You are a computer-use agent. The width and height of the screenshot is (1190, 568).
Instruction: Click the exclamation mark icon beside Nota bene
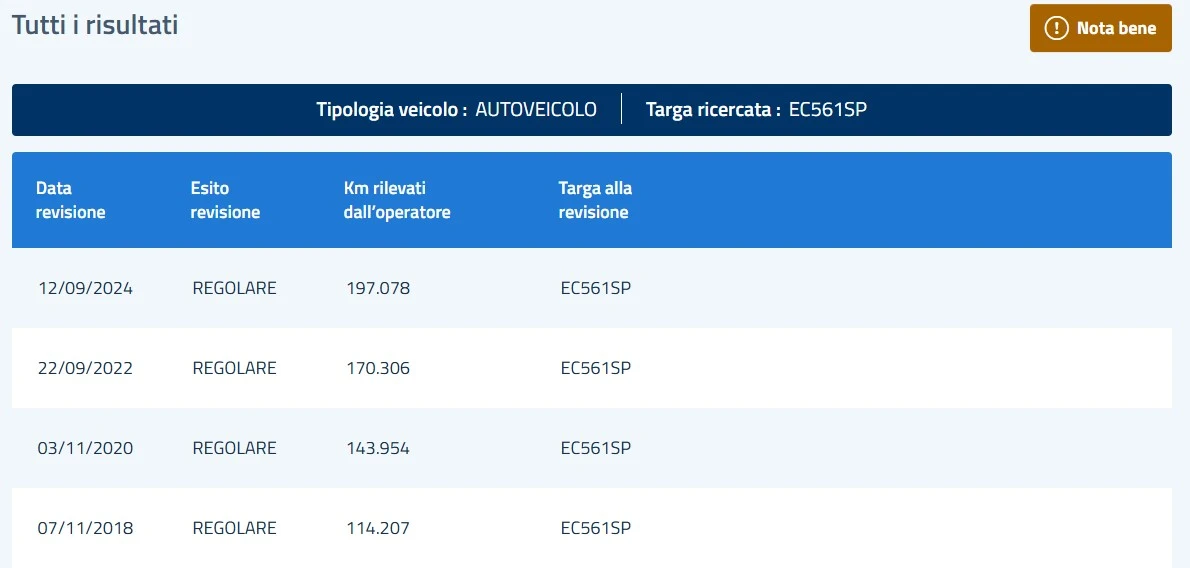[x=1056, y=28]
